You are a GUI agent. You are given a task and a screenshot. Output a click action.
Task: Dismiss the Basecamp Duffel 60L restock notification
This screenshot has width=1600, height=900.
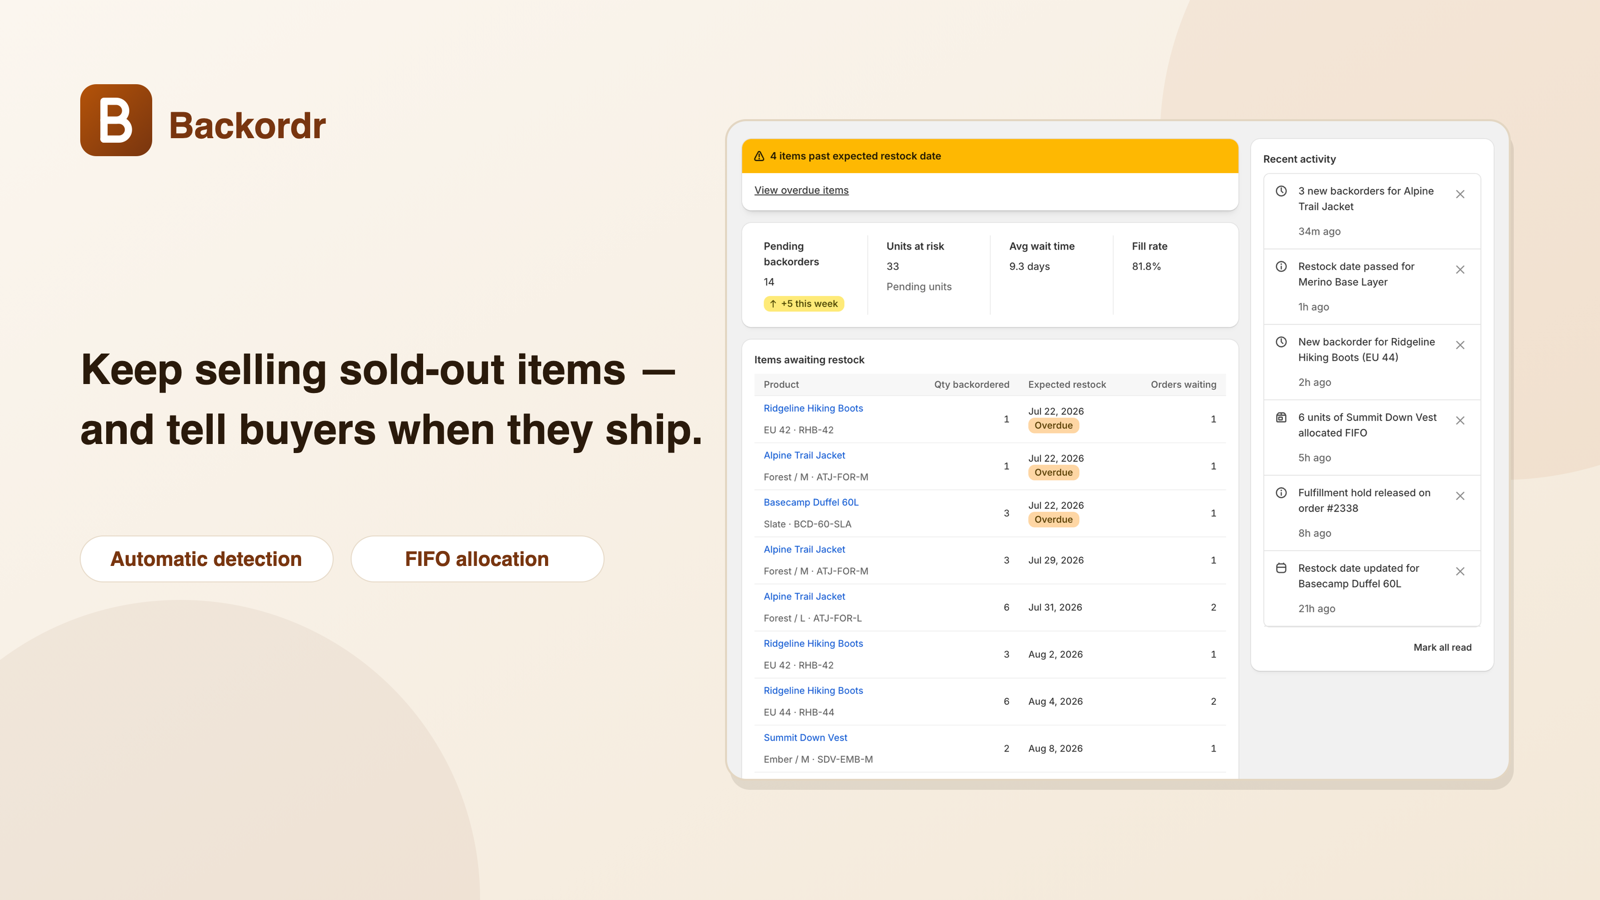coord(1460,572)
